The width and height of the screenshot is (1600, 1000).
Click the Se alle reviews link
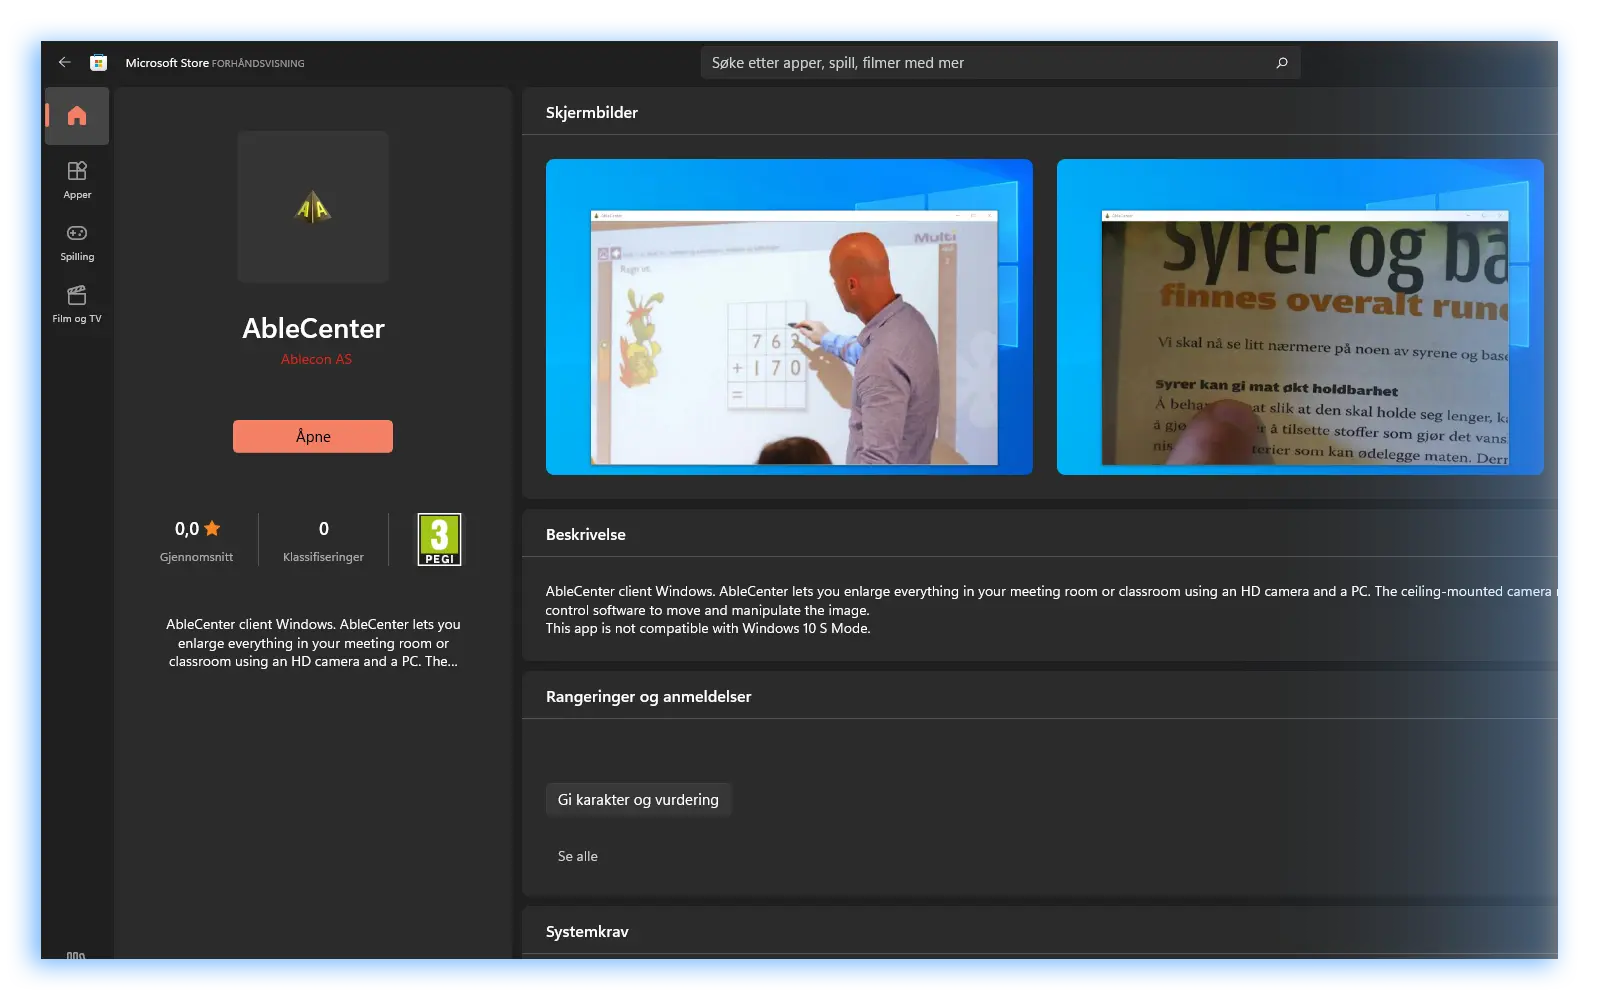click(578, 856)
